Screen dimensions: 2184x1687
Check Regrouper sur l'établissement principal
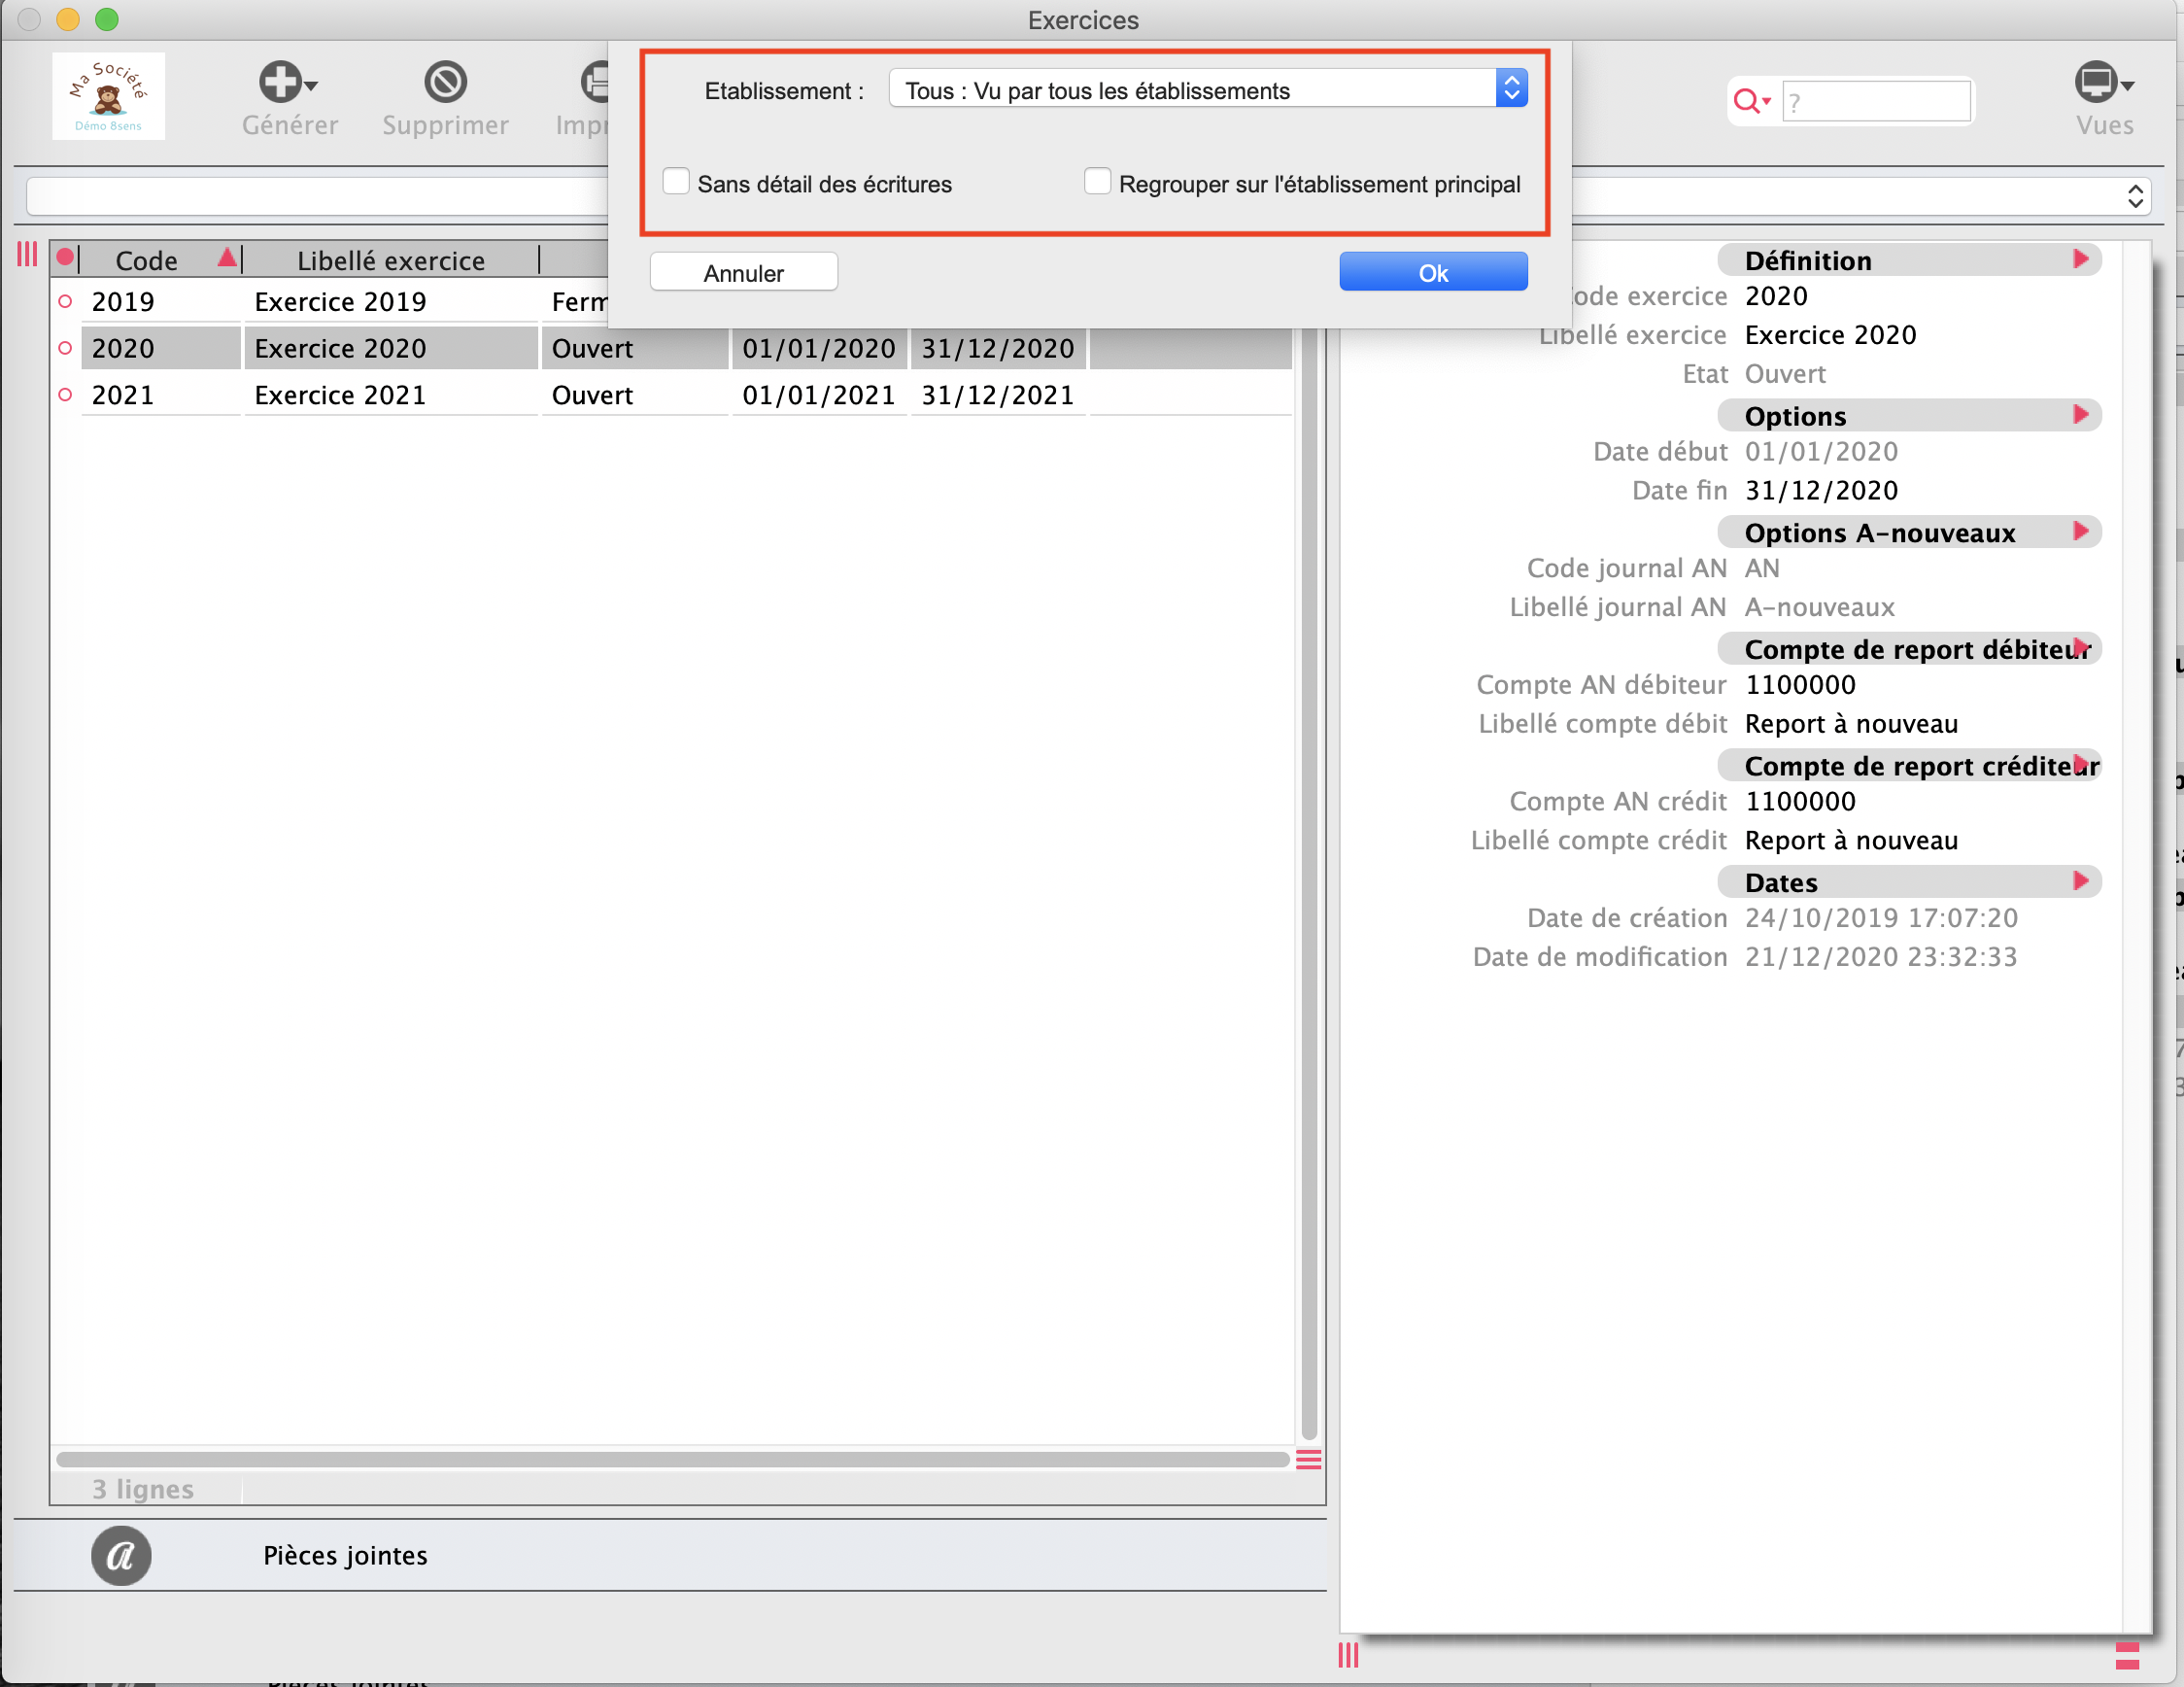pyautogui.click(x=1097, y=182)
